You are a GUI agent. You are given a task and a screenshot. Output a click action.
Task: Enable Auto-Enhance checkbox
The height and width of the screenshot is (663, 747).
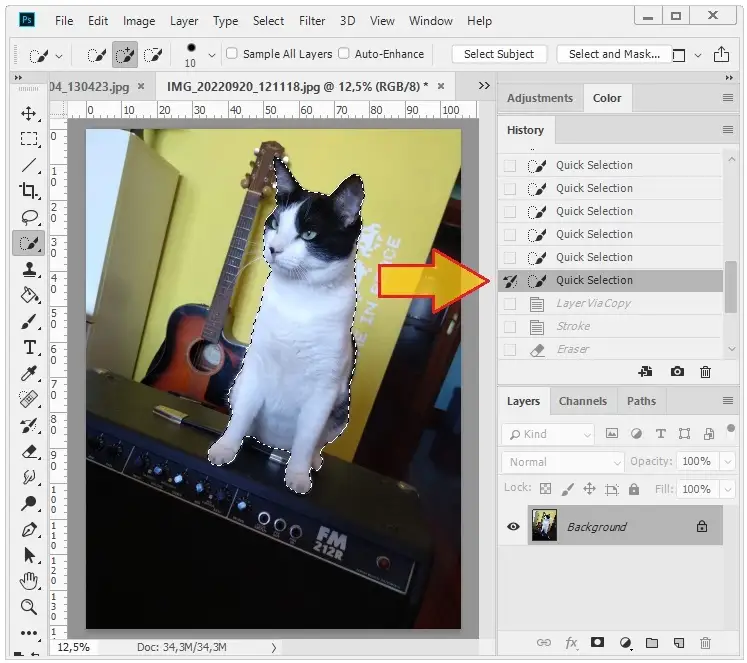[343, 53]
